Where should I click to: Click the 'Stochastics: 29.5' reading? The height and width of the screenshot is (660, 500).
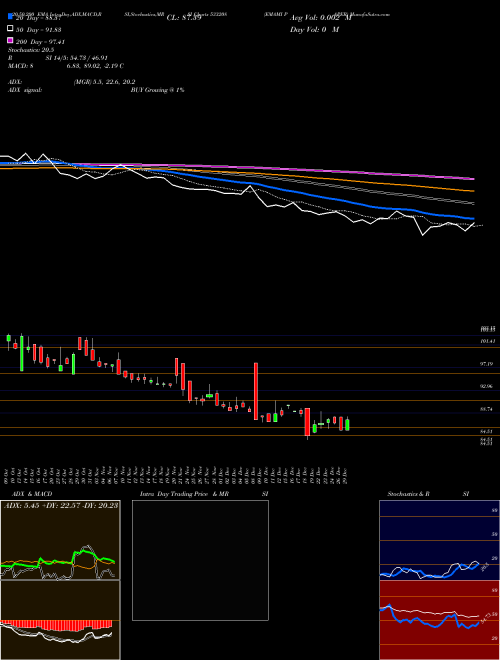point(31,50)
